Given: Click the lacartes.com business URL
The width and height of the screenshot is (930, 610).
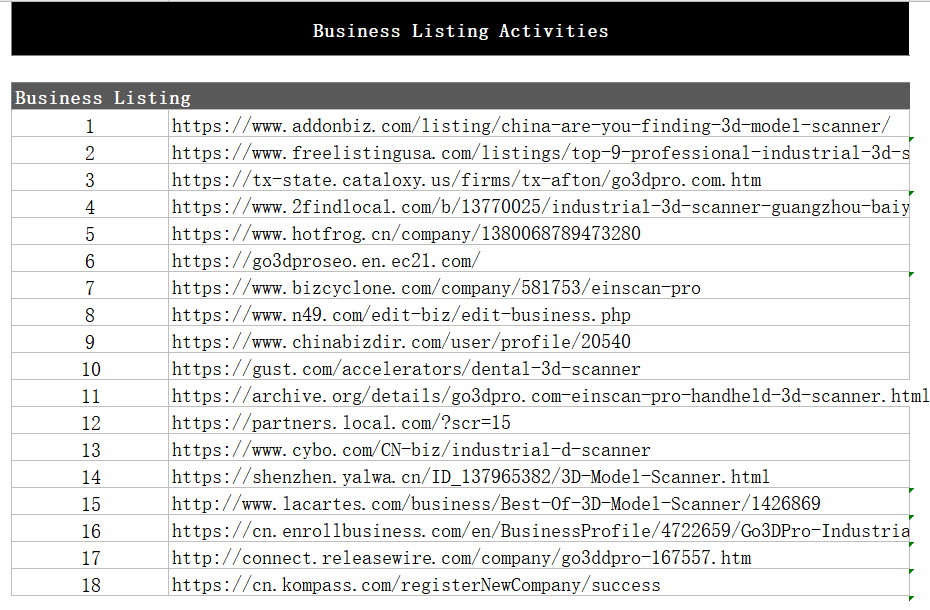Looking at the screenshot, I should 496,504.
